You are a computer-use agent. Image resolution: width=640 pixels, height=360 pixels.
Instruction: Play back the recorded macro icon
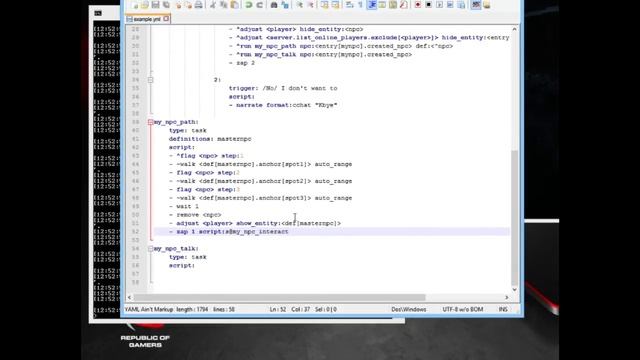(439, 5)
